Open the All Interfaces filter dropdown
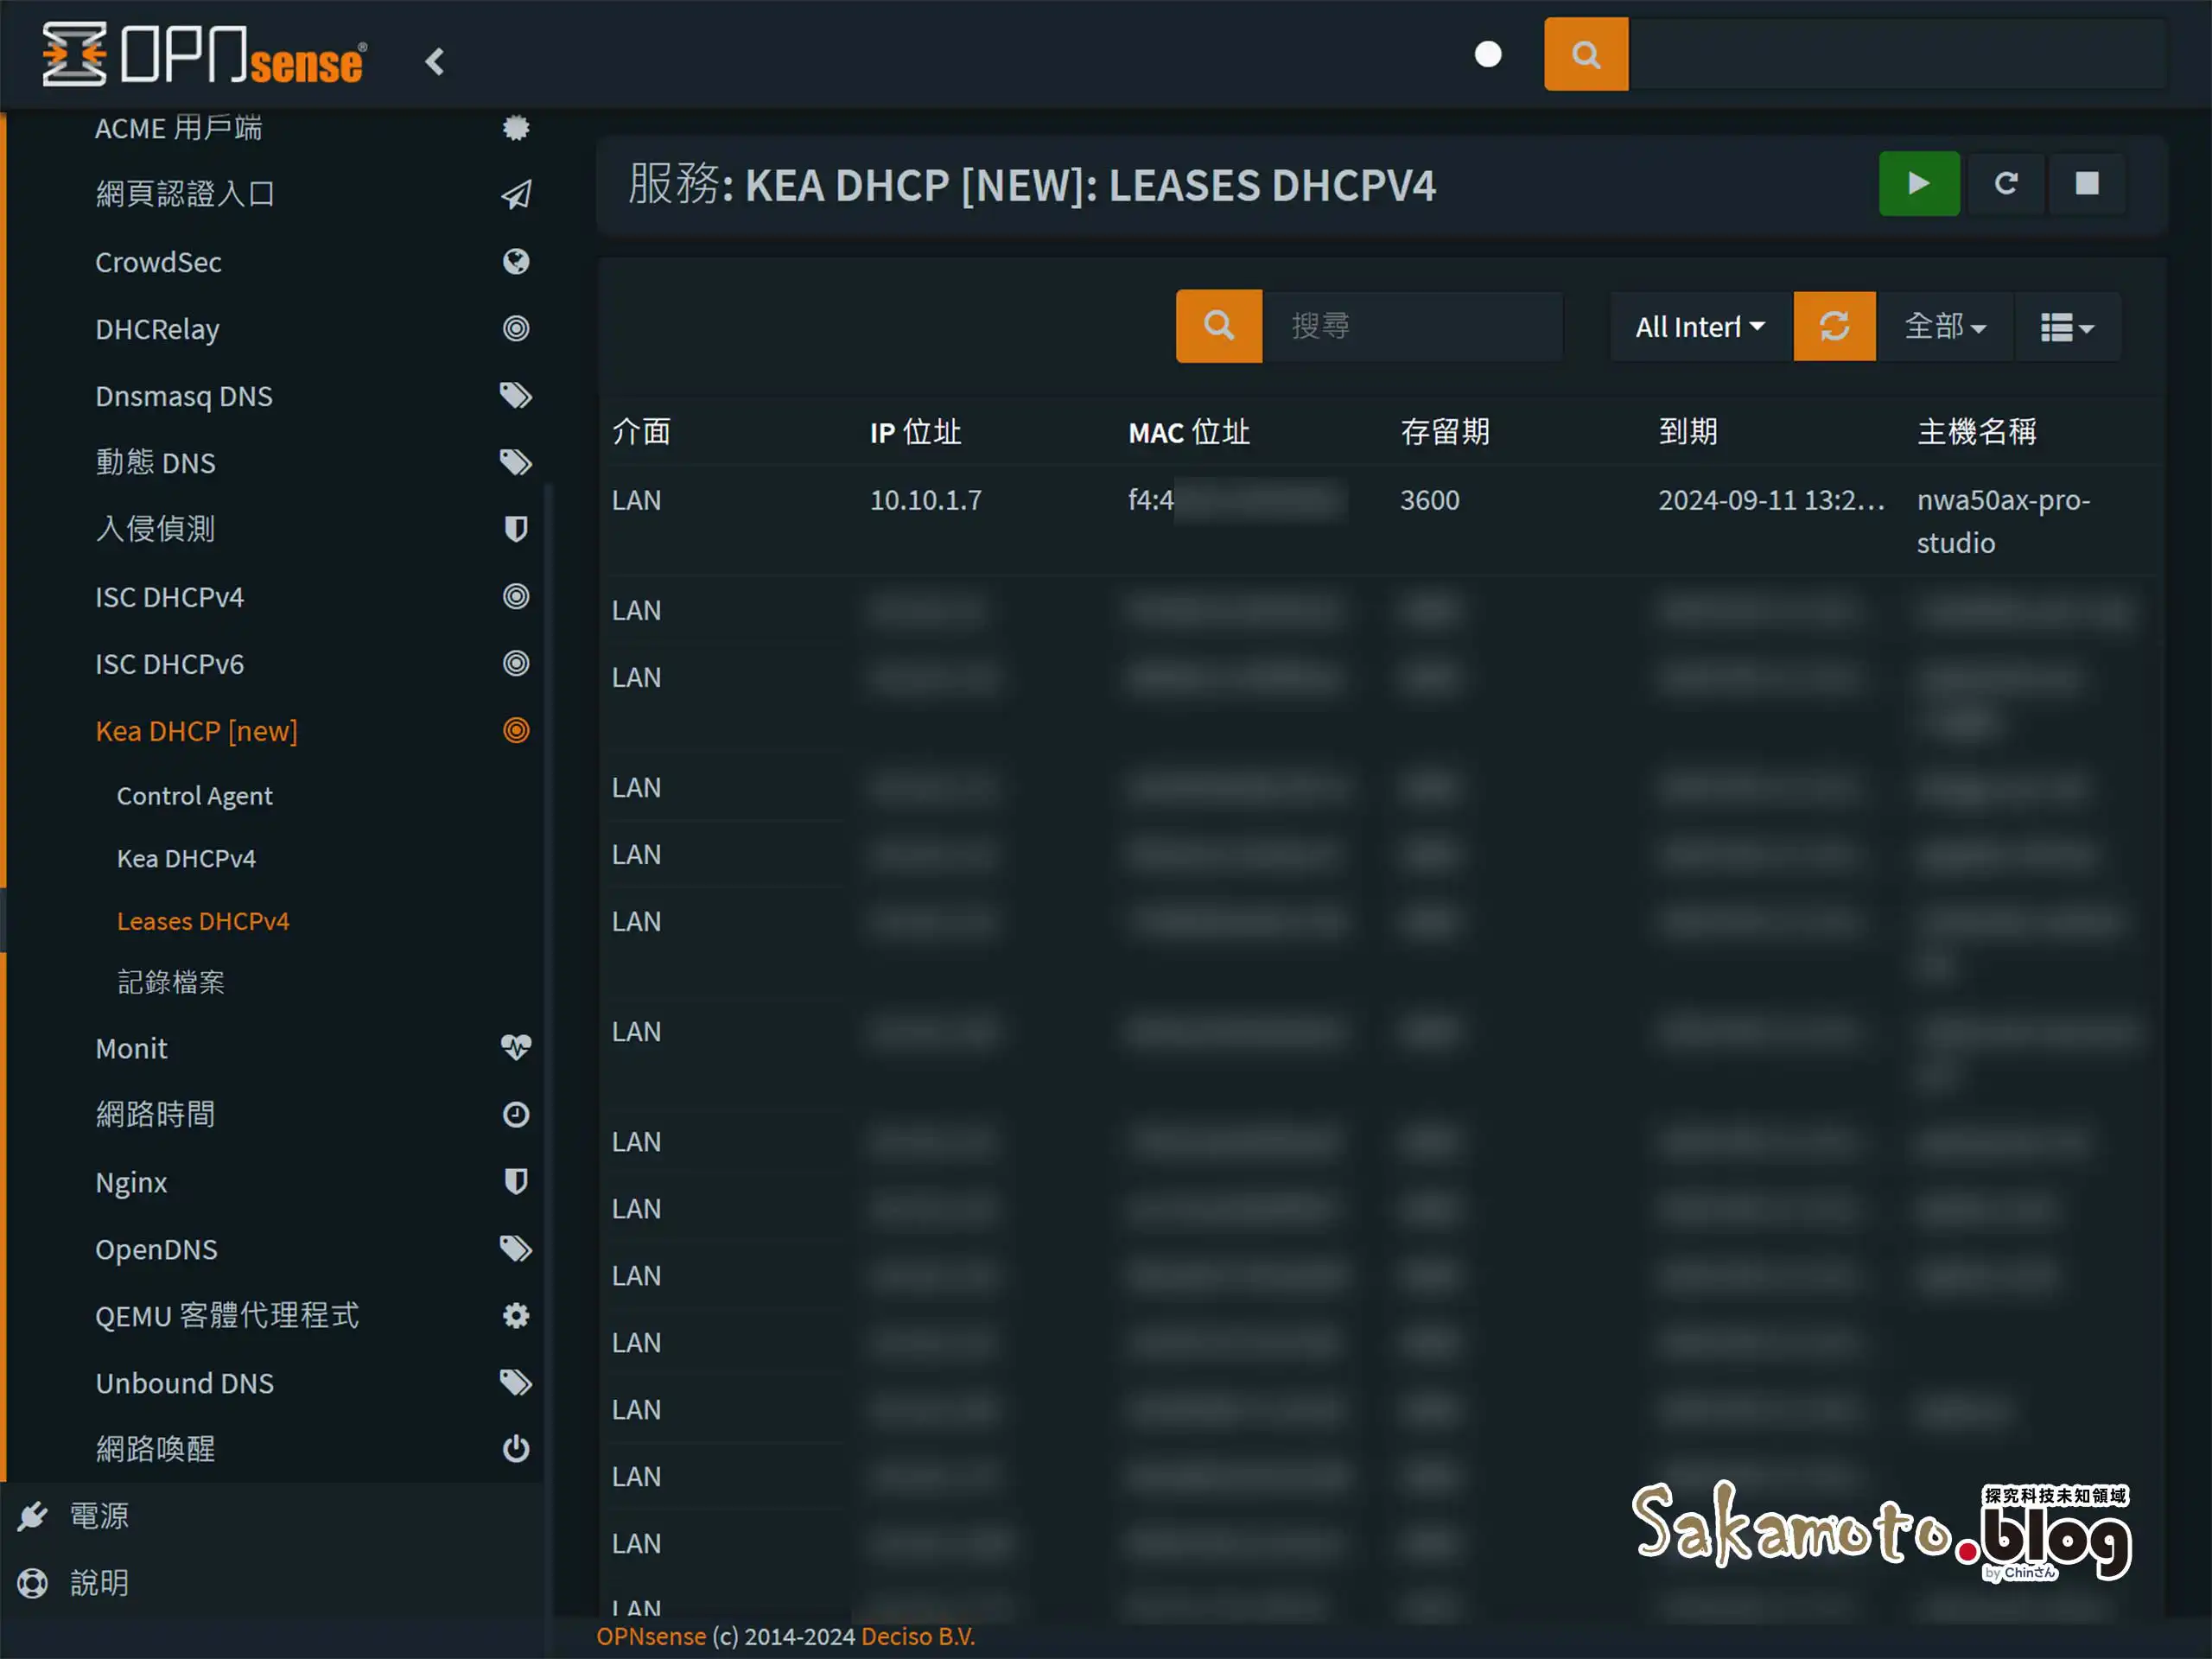Viewport: 2212px width, 1659px height. click(1700, 326)
